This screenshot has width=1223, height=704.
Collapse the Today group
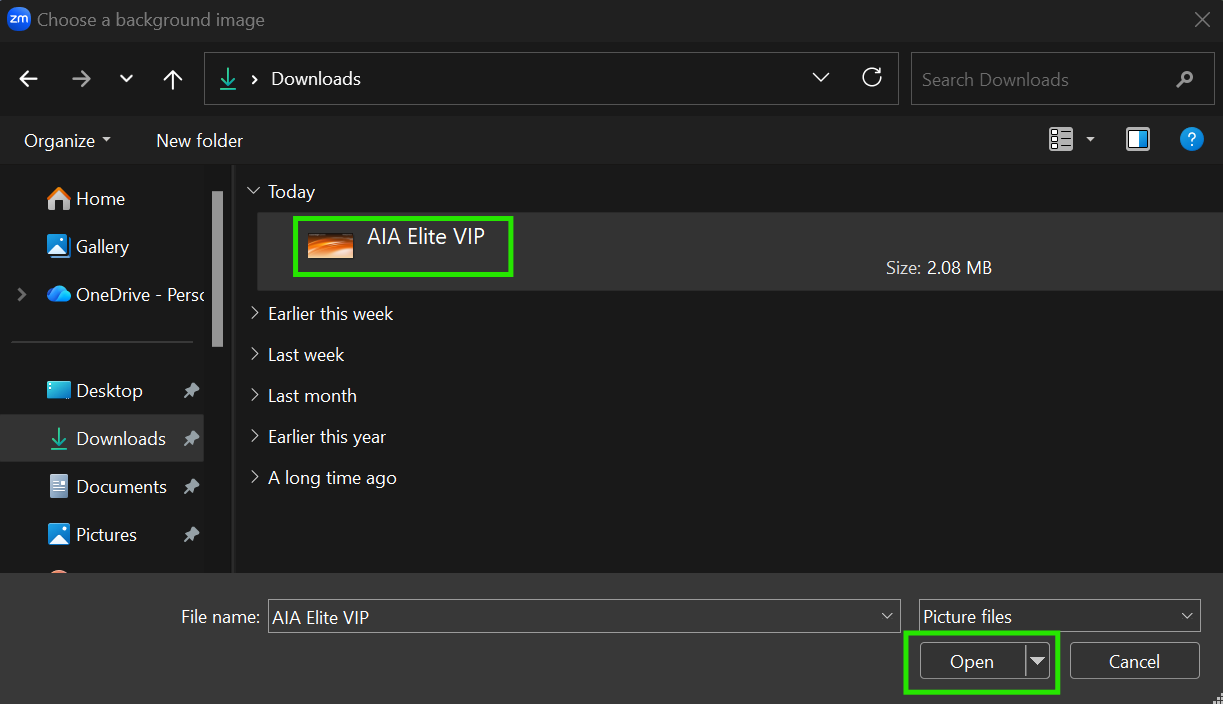[x=254, y=192]
